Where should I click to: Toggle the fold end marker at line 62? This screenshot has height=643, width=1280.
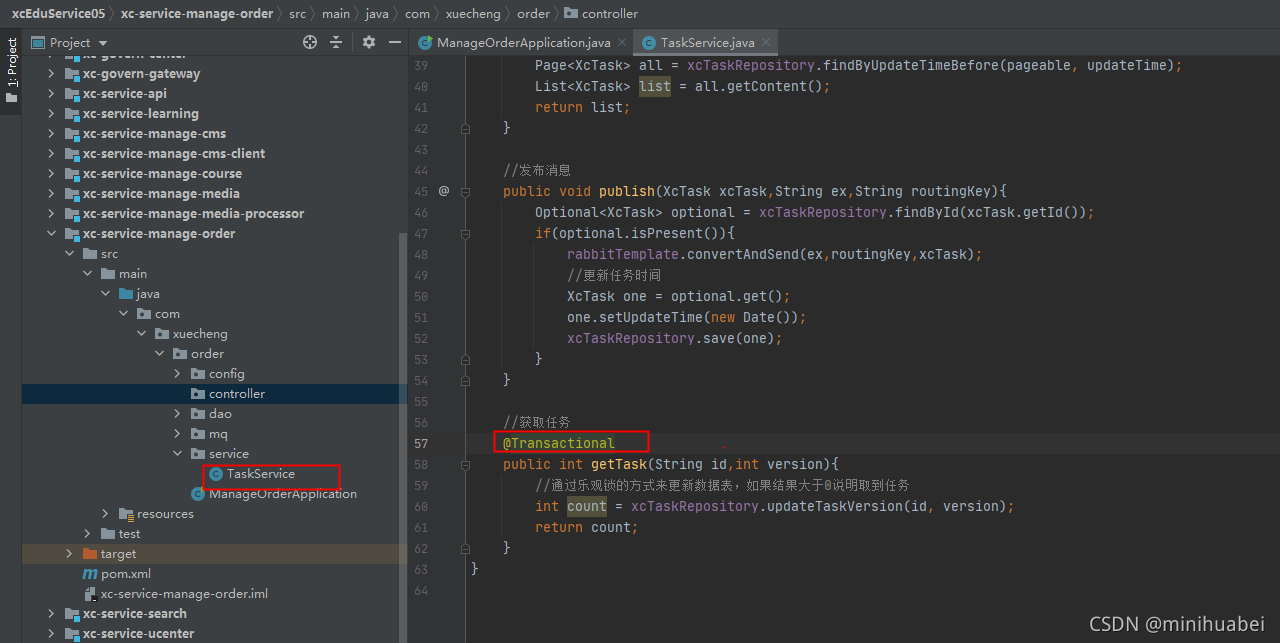[466, 548]
